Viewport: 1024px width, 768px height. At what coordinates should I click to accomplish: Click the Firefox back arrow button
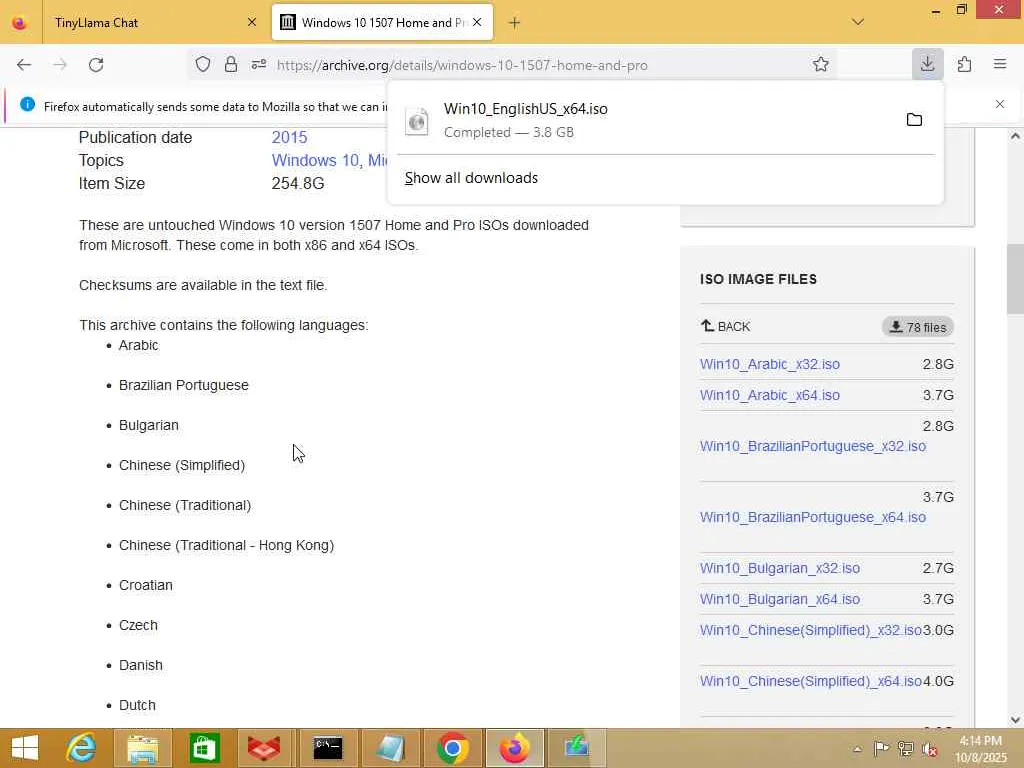(24, 65)
